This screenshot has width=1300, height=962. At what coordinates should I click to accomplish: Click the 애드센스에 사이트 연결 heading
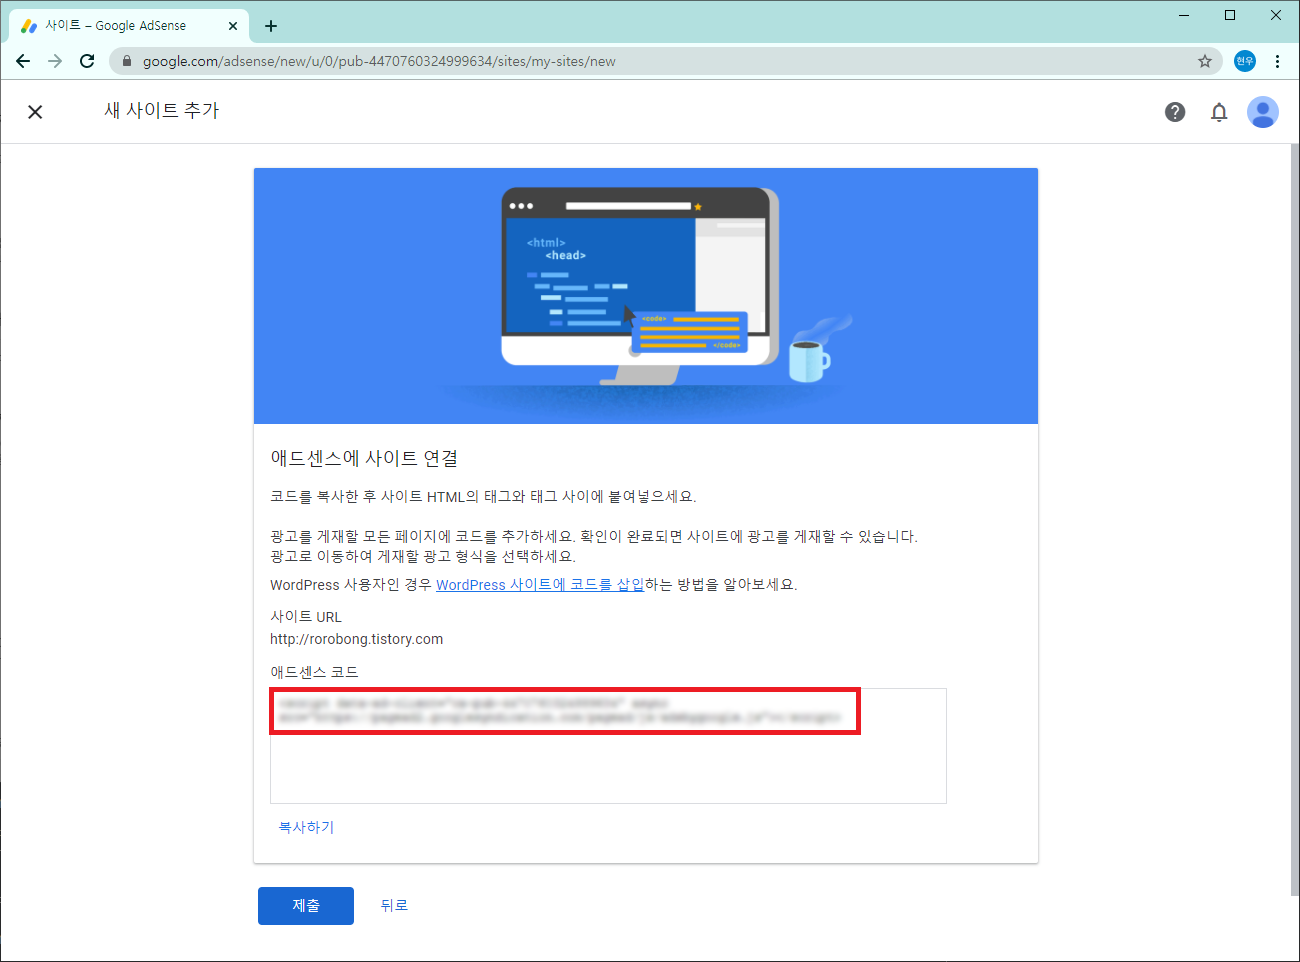(364, 458)
